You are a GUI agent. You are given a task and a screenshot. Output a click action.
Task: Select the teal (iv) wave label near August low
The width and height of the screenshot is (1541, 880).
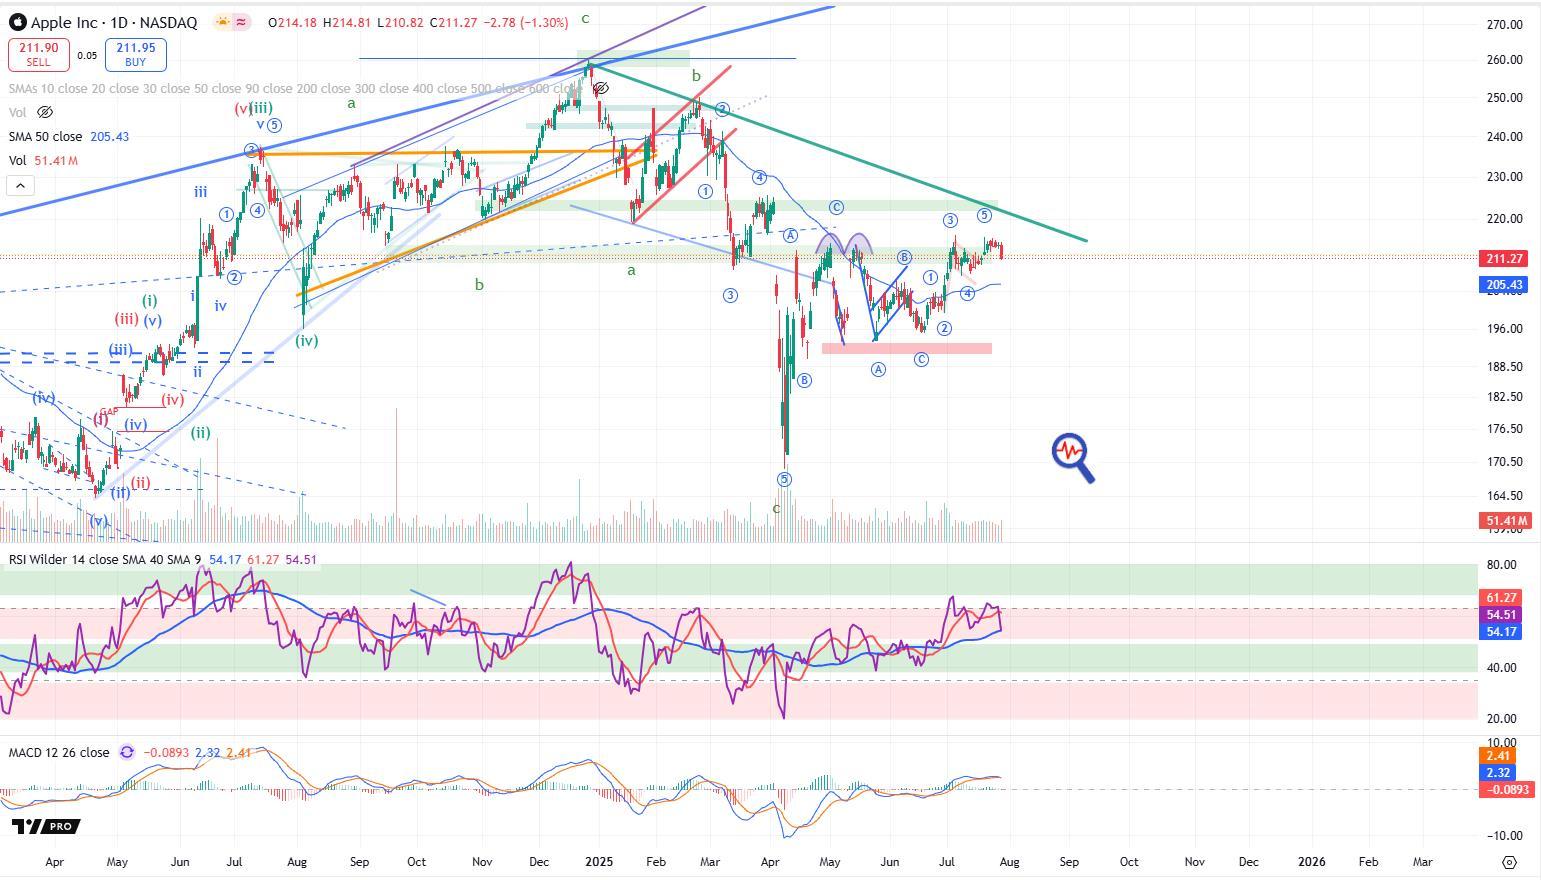pyautogui.click(x=306, y=340)
